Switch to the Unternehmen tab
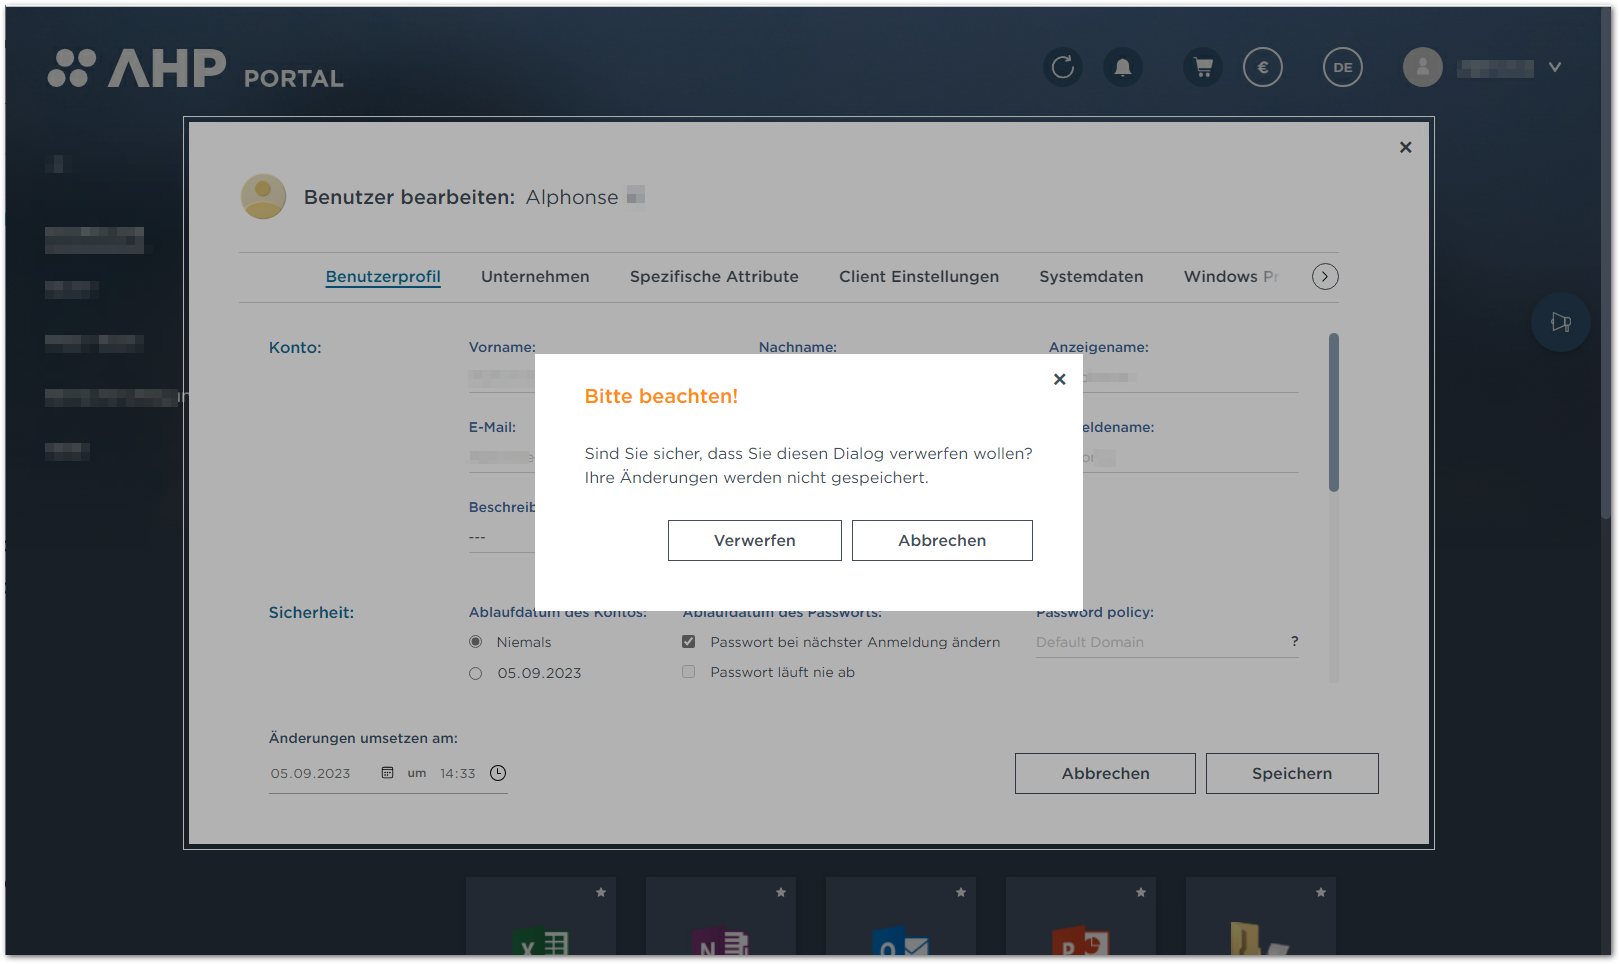The width and height of the screenshot is (1620, 964). [535, 276]
